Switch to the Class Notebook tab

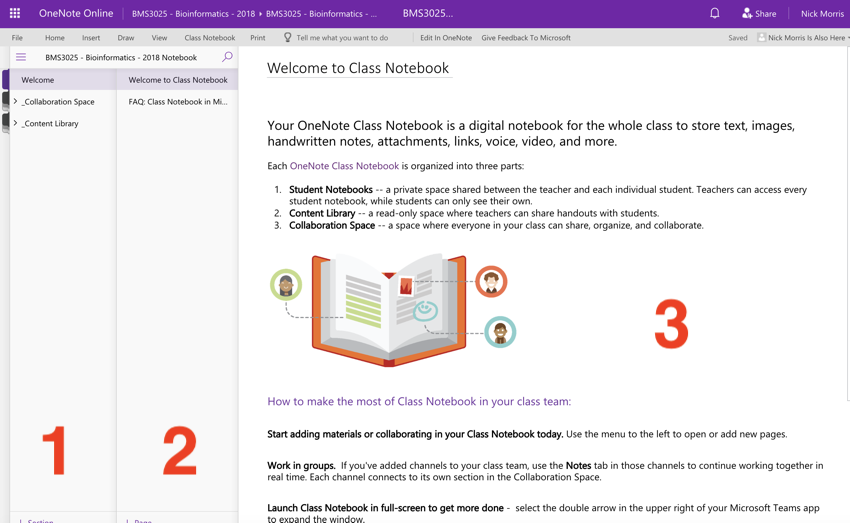pos(209,38)
